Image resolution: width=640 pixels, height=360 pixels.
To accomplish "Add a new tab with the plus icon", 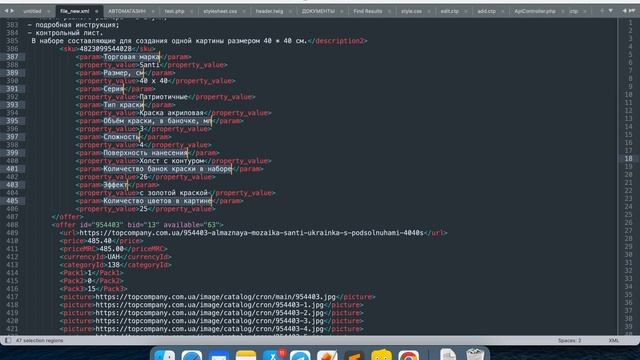I will (602, 11).
